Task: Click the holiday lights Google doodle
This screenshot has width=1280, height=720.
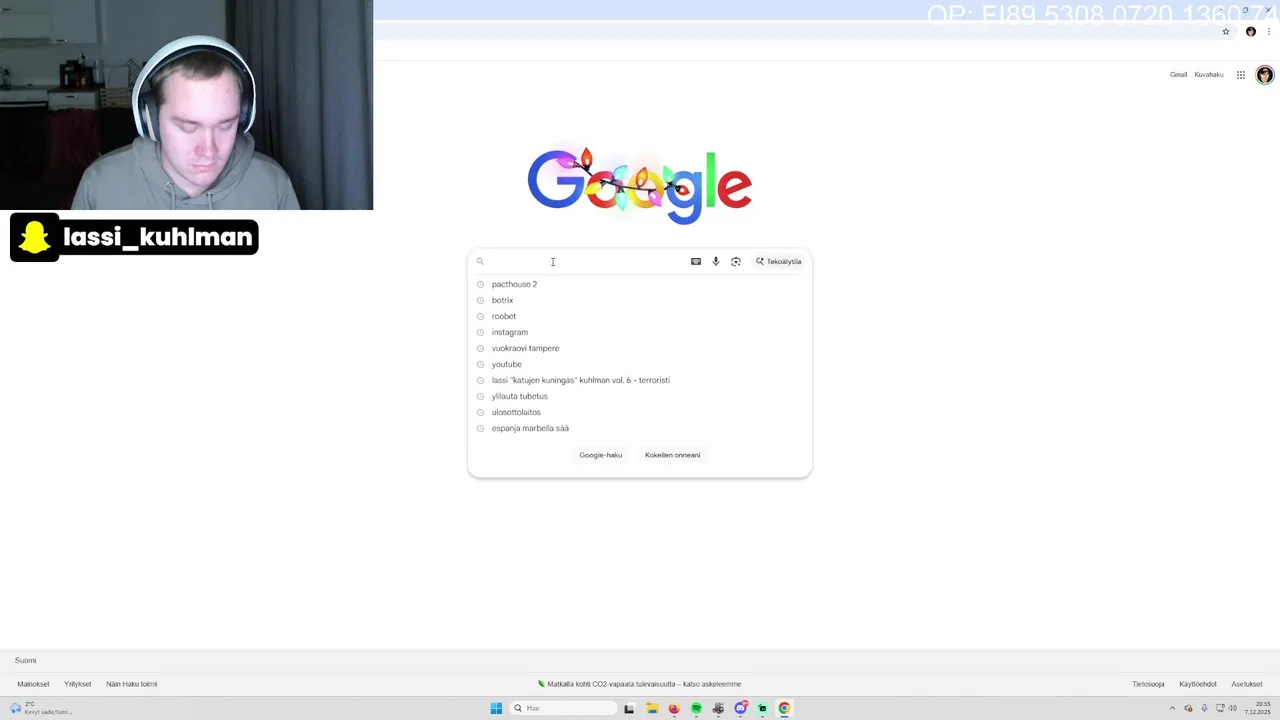Action: tap(640, 186)
